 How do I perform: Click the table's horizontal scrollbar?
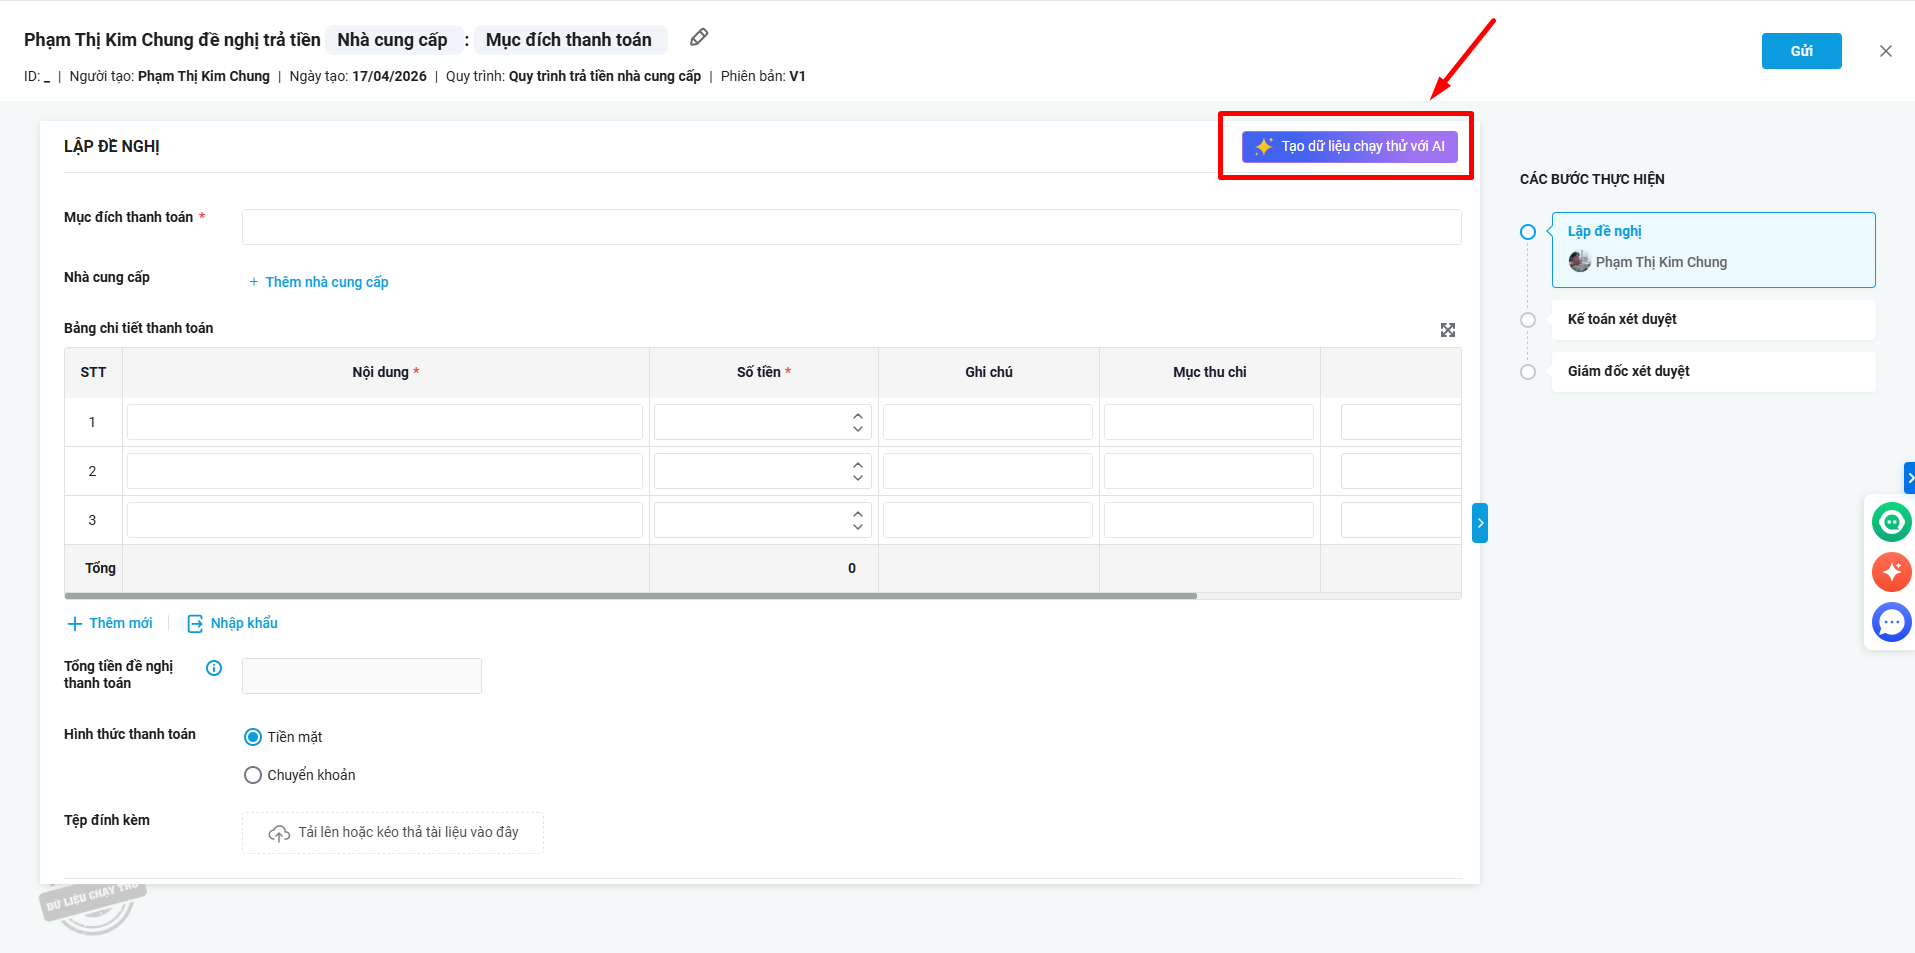630,596
